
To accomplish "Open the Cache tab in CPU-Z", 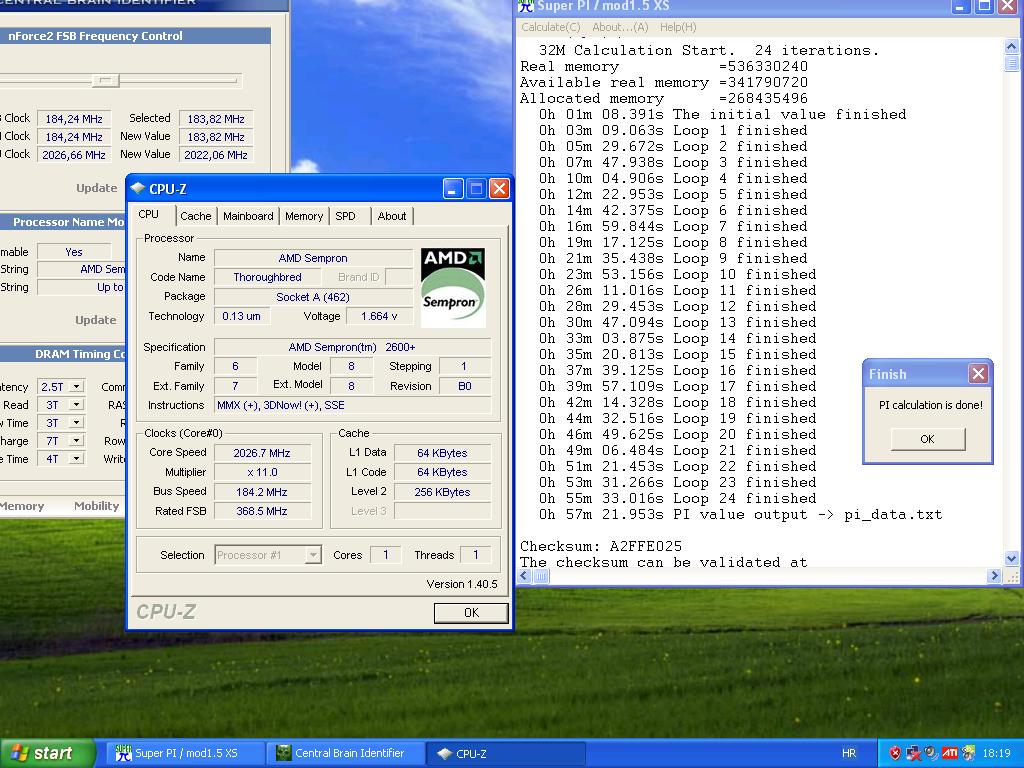I will pos(195,216).
